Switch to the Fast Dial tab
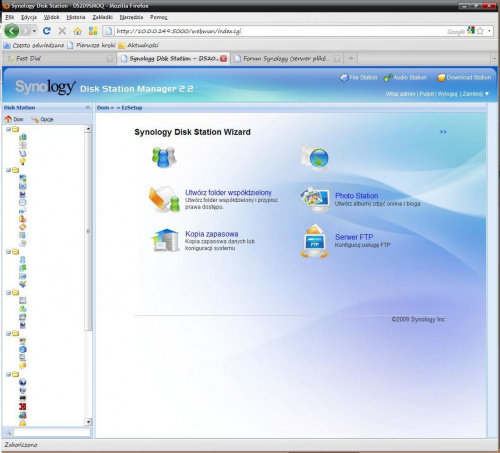 (60, 59)
